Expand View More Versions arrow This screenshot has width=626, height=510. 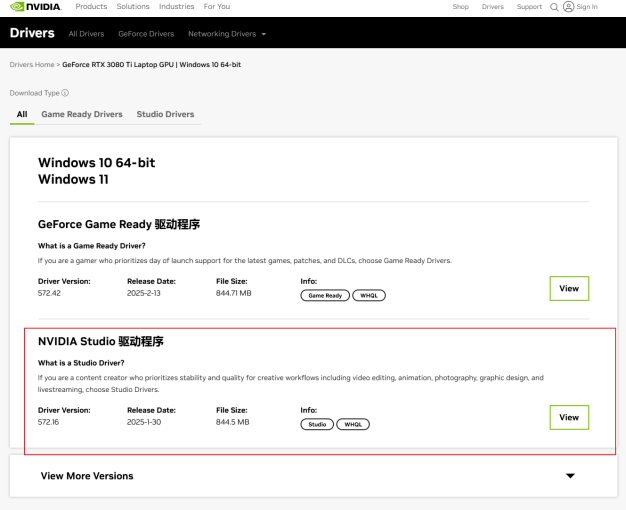(570, 476)
